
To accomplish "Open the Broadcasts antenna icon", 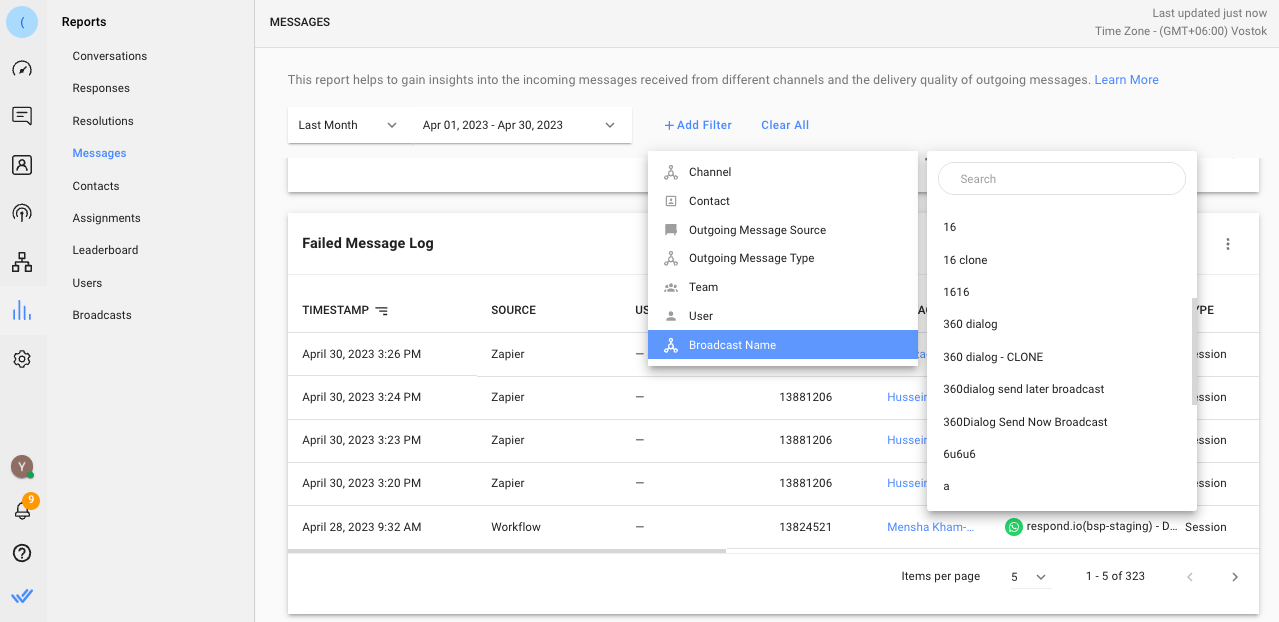I will (x=22, y=213).
